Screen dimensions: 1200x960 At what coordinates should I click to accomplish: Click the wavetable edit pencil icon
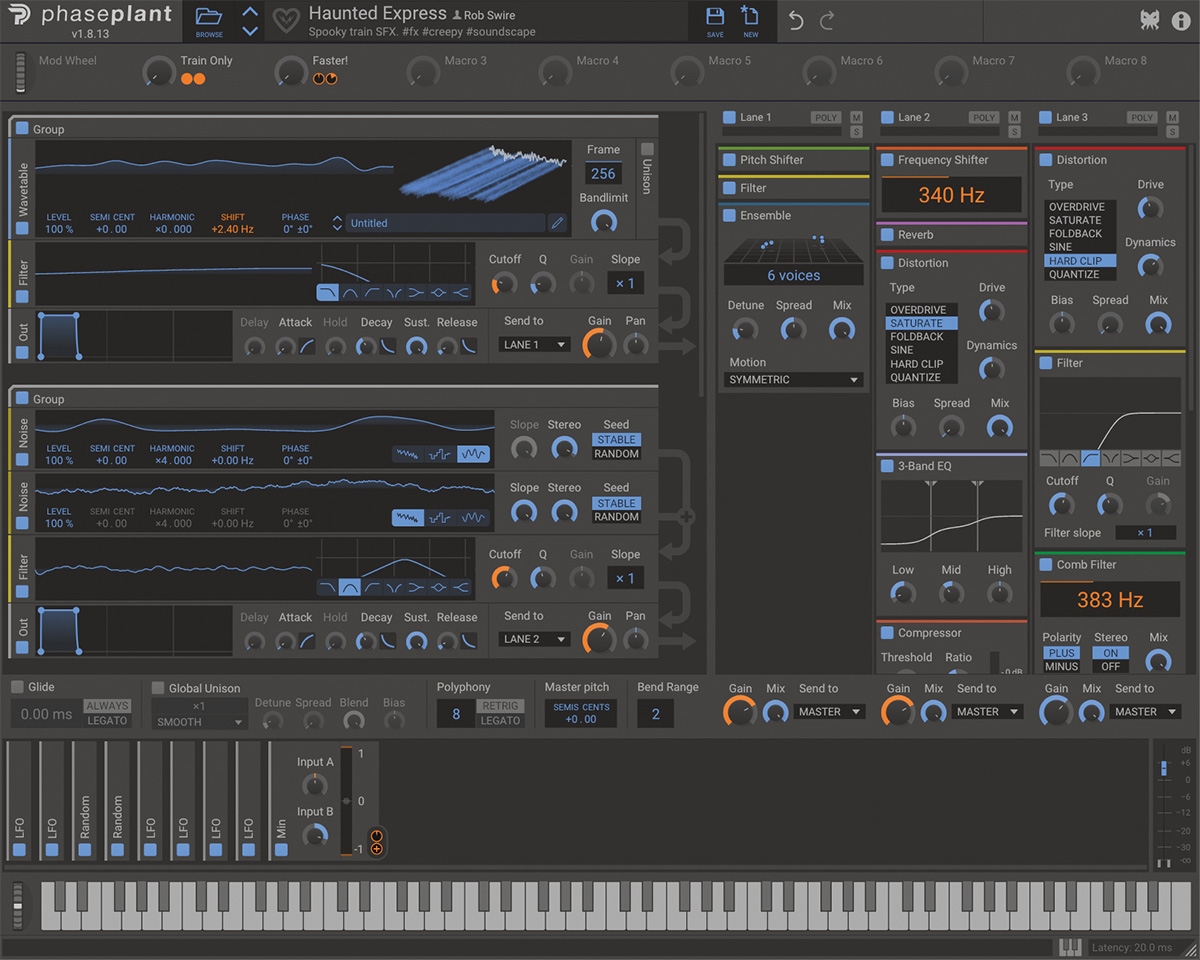[557, 223]
